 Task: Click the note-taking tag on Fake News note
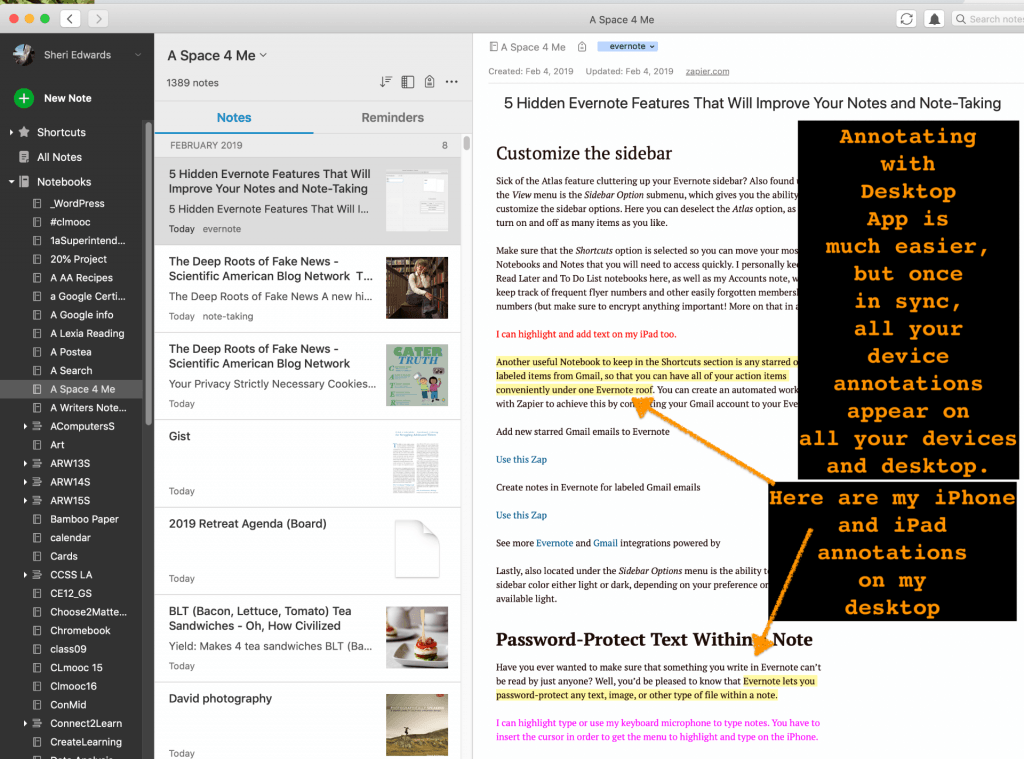click(x=228, y=316)
